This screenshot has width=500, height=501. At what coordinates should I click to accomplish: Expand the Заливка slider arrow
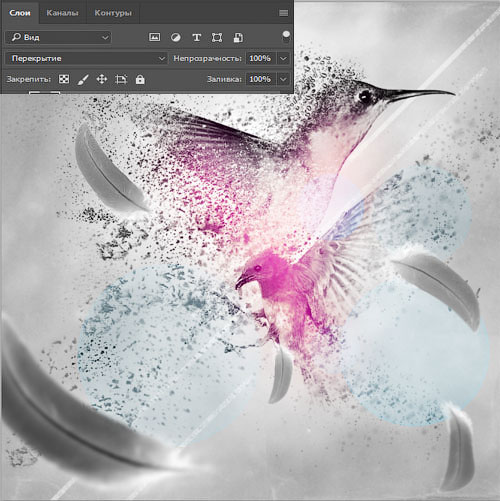(283, 79)
